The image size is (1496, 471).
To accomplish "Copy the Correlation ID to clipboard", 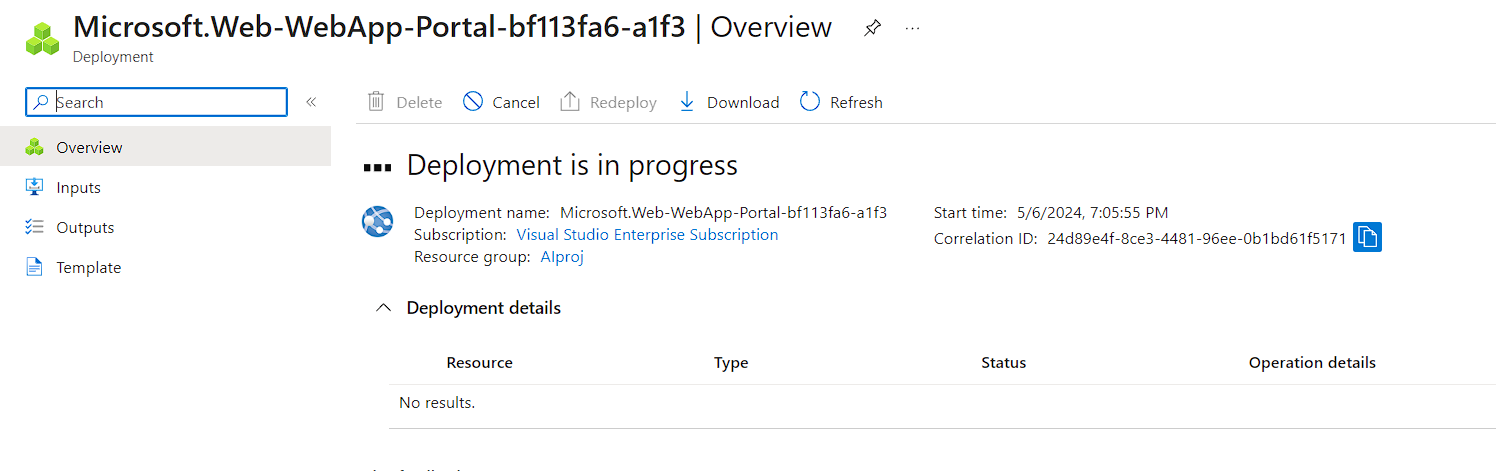I will tap(1367, 238).
